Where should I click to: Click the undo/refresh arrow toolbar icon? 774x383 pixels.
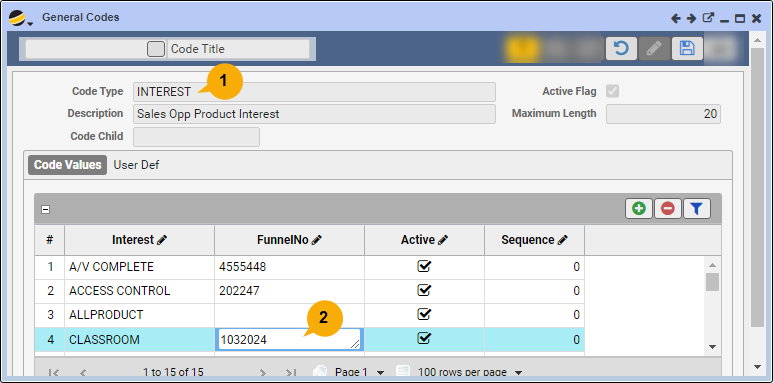(x=621, y=48)
